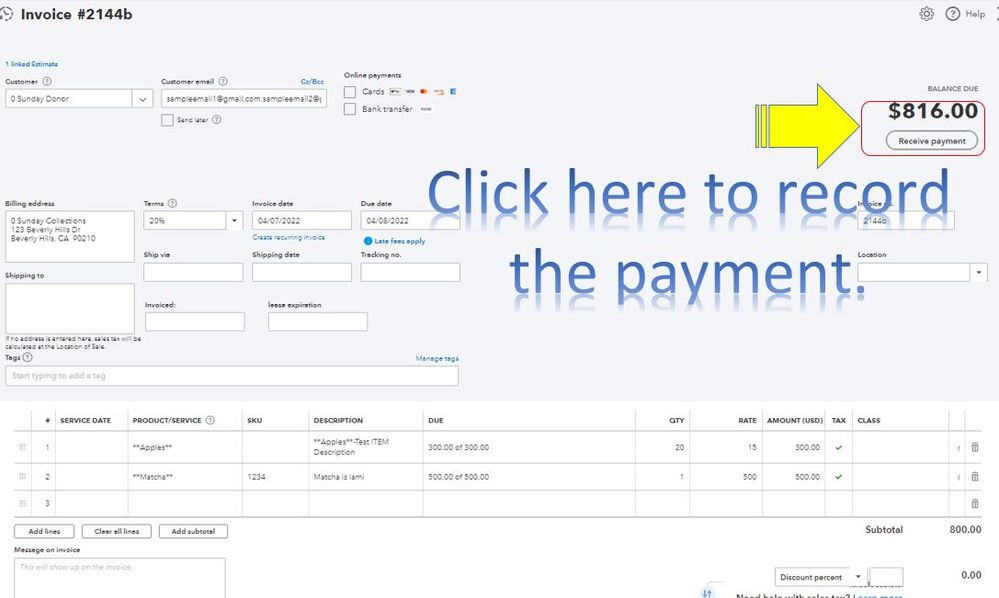Expand the Location dropdown arrow
Screen dimensions: 999x598
[979, 273]
